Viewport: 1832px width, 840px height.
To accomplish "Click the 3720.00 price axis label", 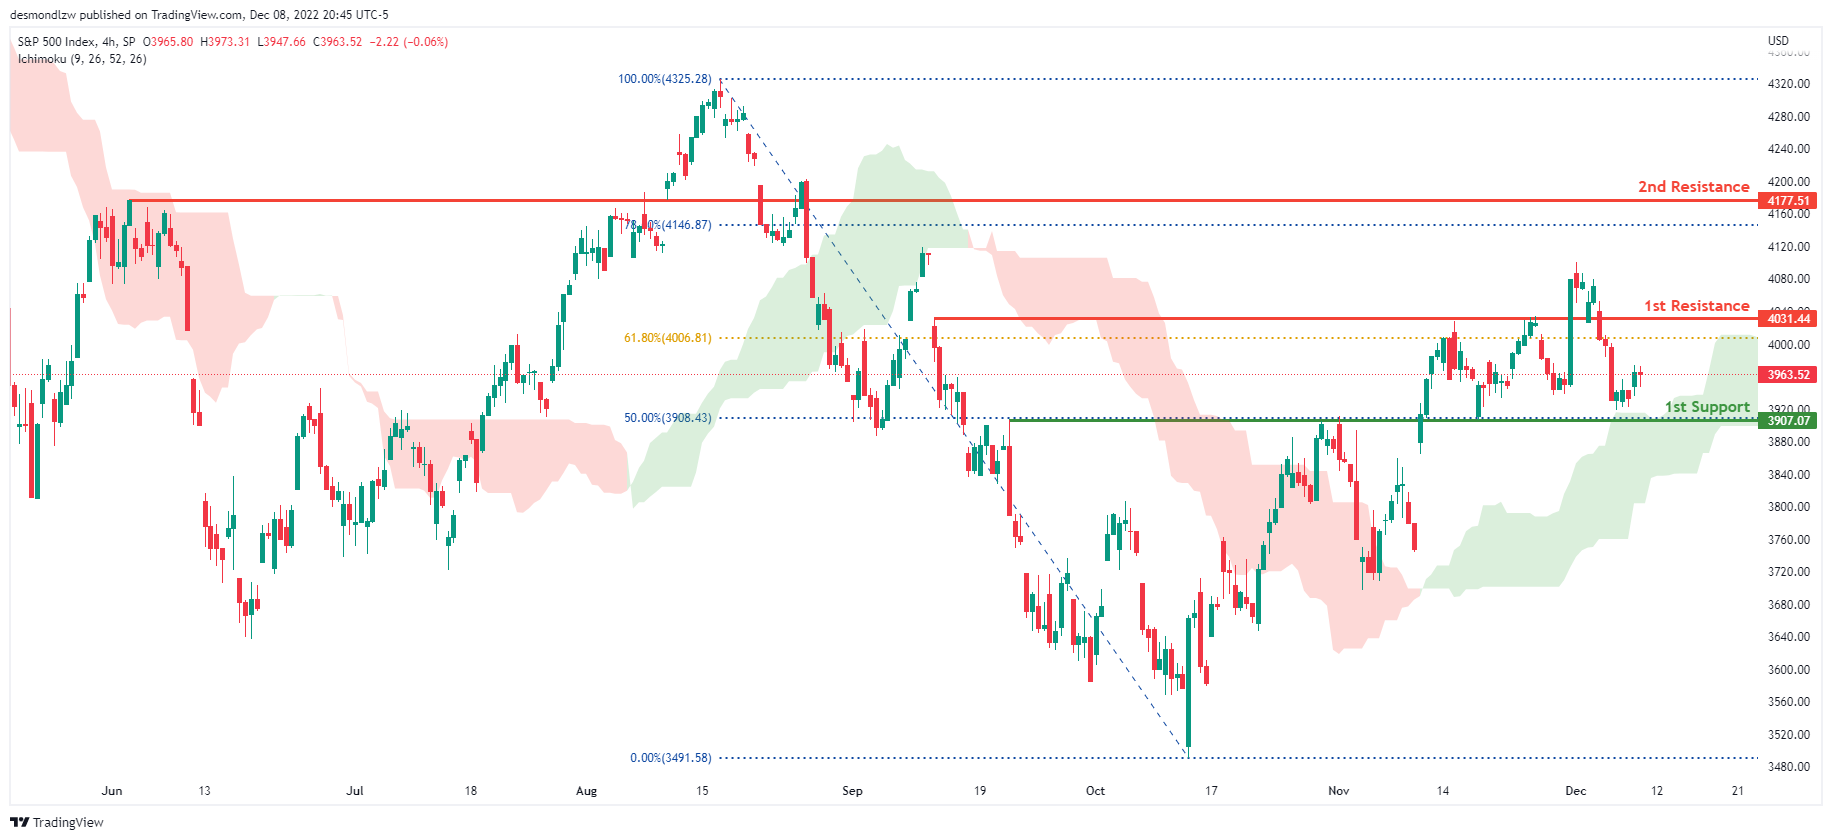I will click(x=1789, y=572).
